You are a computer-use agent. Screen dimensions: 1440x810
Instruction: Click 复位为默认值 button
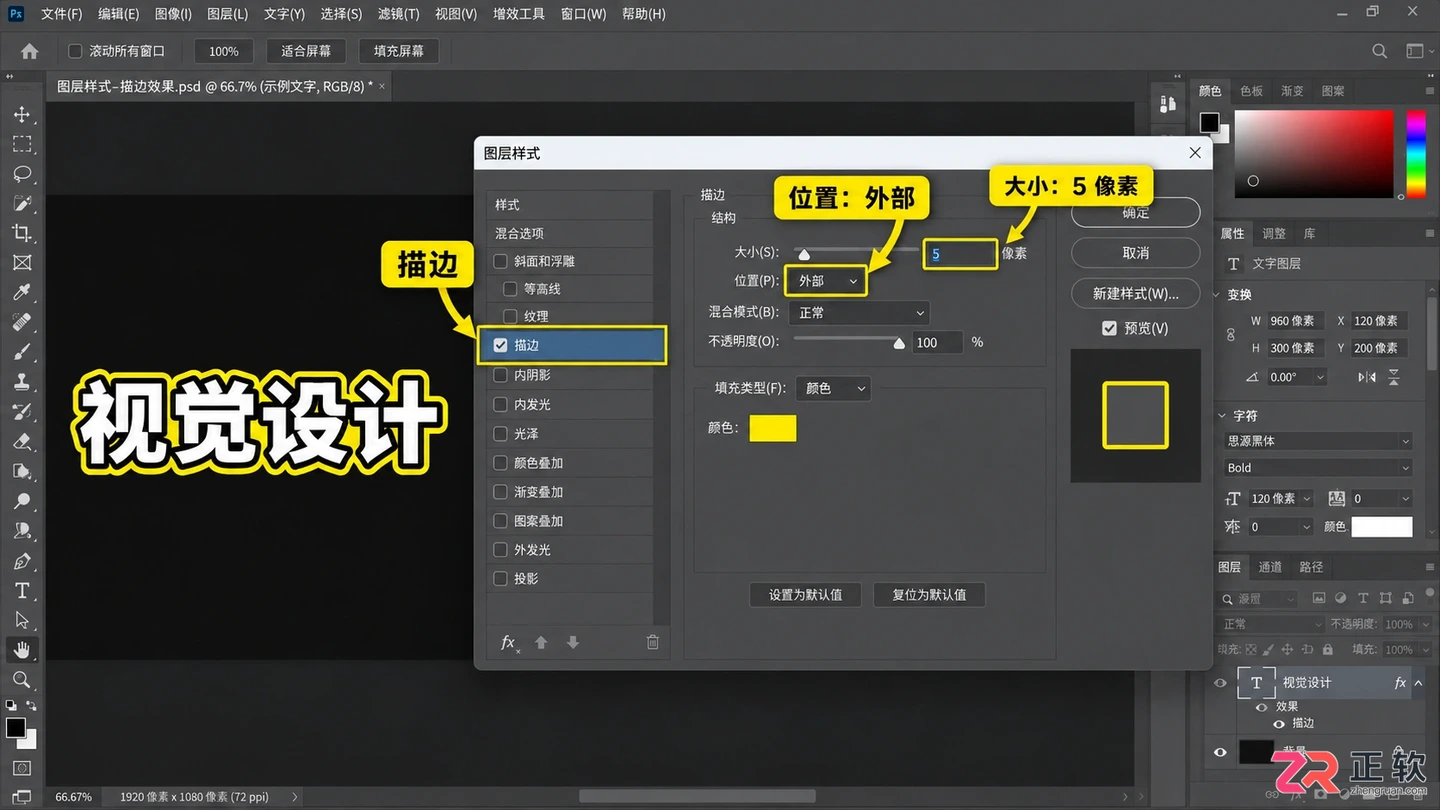click(929, 595)
